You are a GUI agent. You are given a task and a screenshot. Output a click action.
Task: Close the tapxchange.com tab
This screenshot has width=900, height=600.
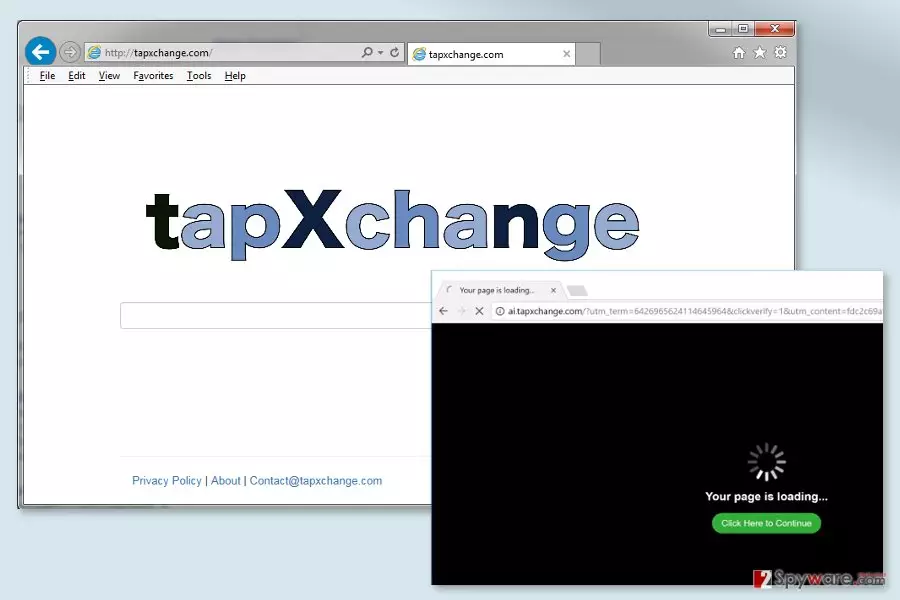click(x=567, y=54)
